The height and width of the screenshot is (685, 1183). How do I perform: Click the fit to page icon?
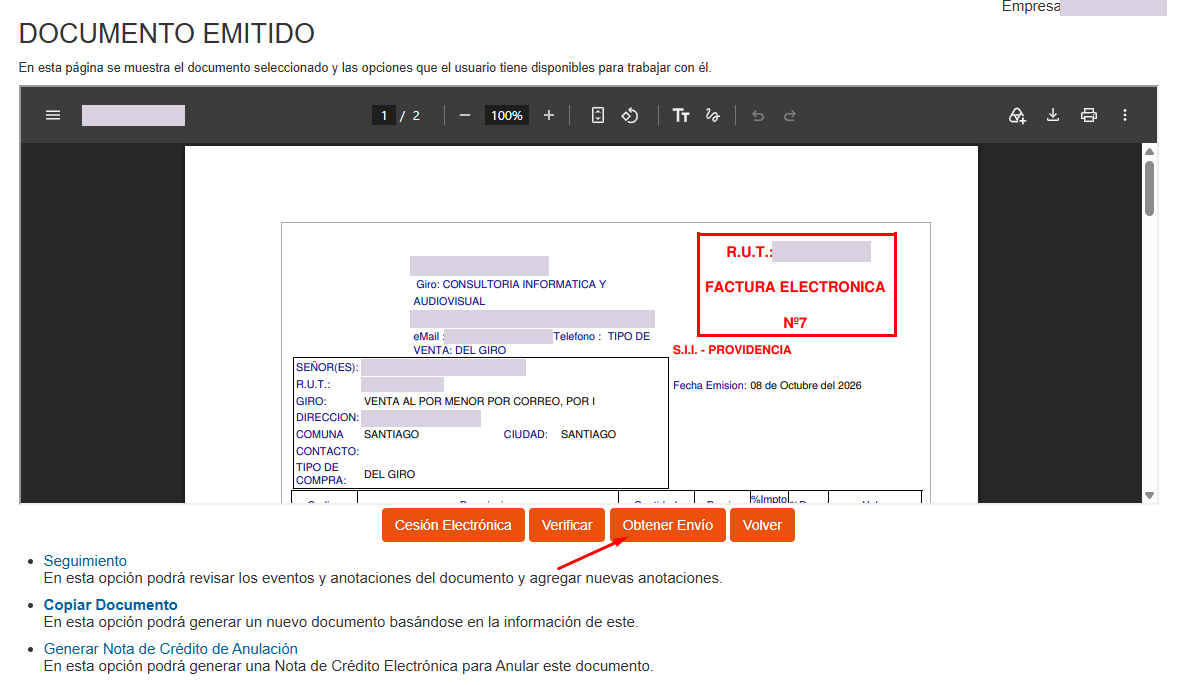point(598,115)
